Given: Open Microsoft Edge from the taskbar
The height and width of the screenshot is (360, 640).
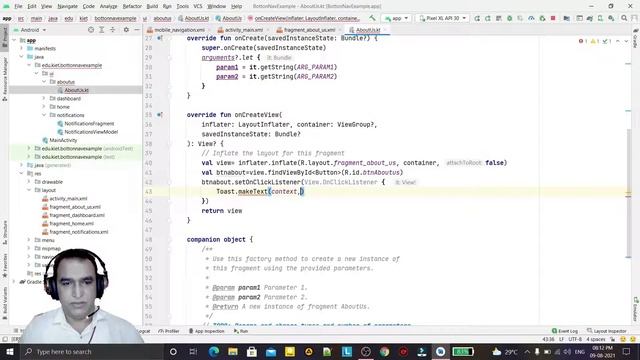Looking at the screenshot, I should pyautogui.click(x=214, y=351).
